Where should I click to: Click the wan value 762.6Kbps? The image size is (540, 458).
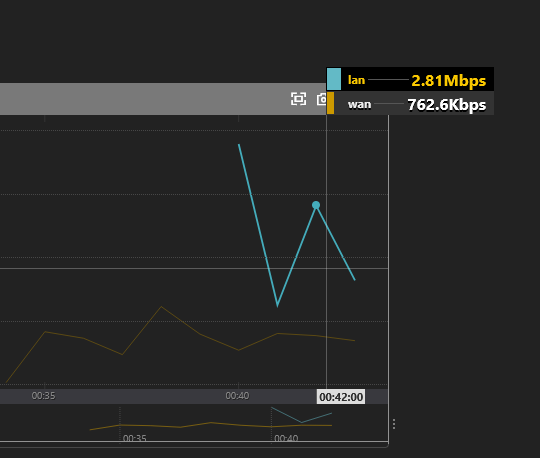[x=447, y=105]
